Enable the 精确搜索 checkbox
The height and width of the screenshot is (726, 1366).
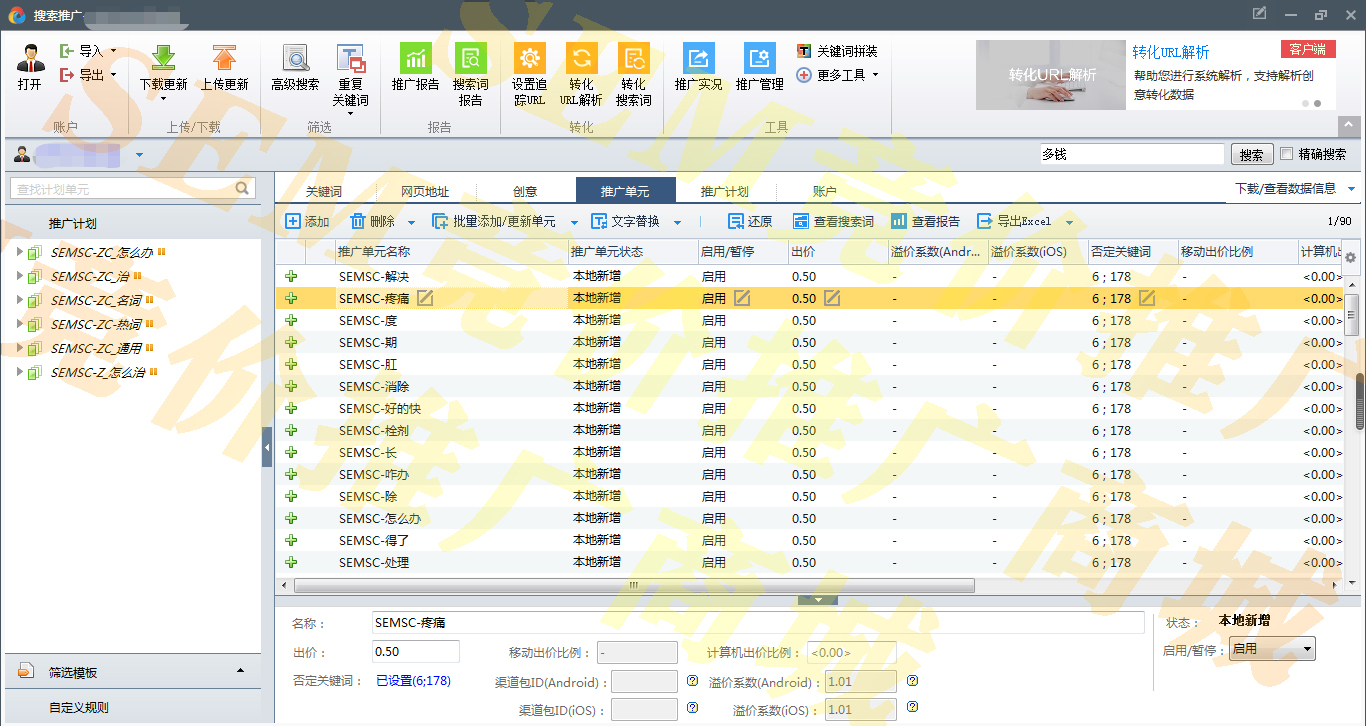coord(1287,154)
